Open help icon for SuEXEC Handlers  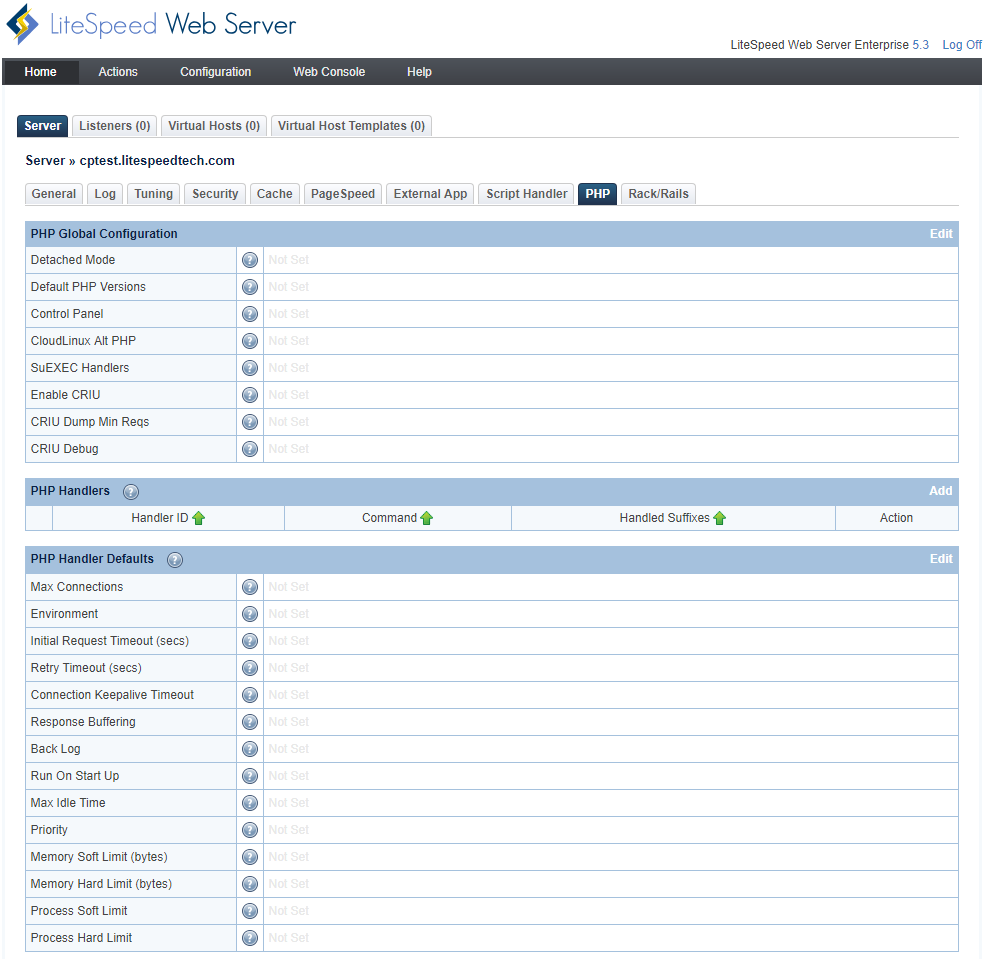click(x=250, y=368)
